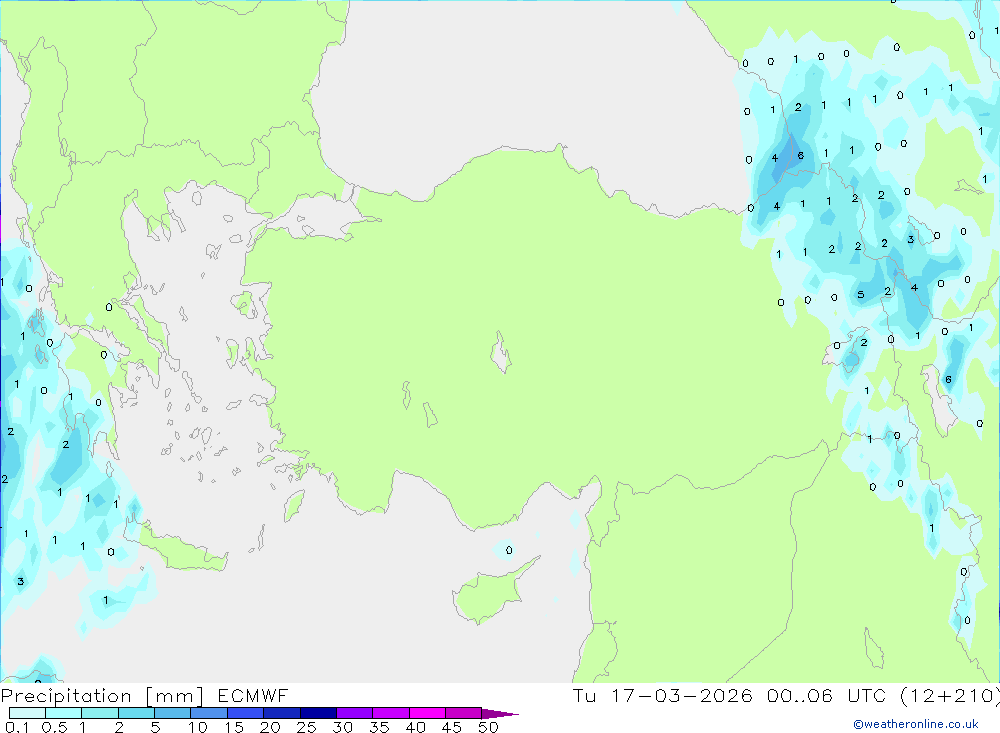The image size is (1000, 733).
Task: Click the '0.5' legend scale label
Action: click(x=54, y=727)
